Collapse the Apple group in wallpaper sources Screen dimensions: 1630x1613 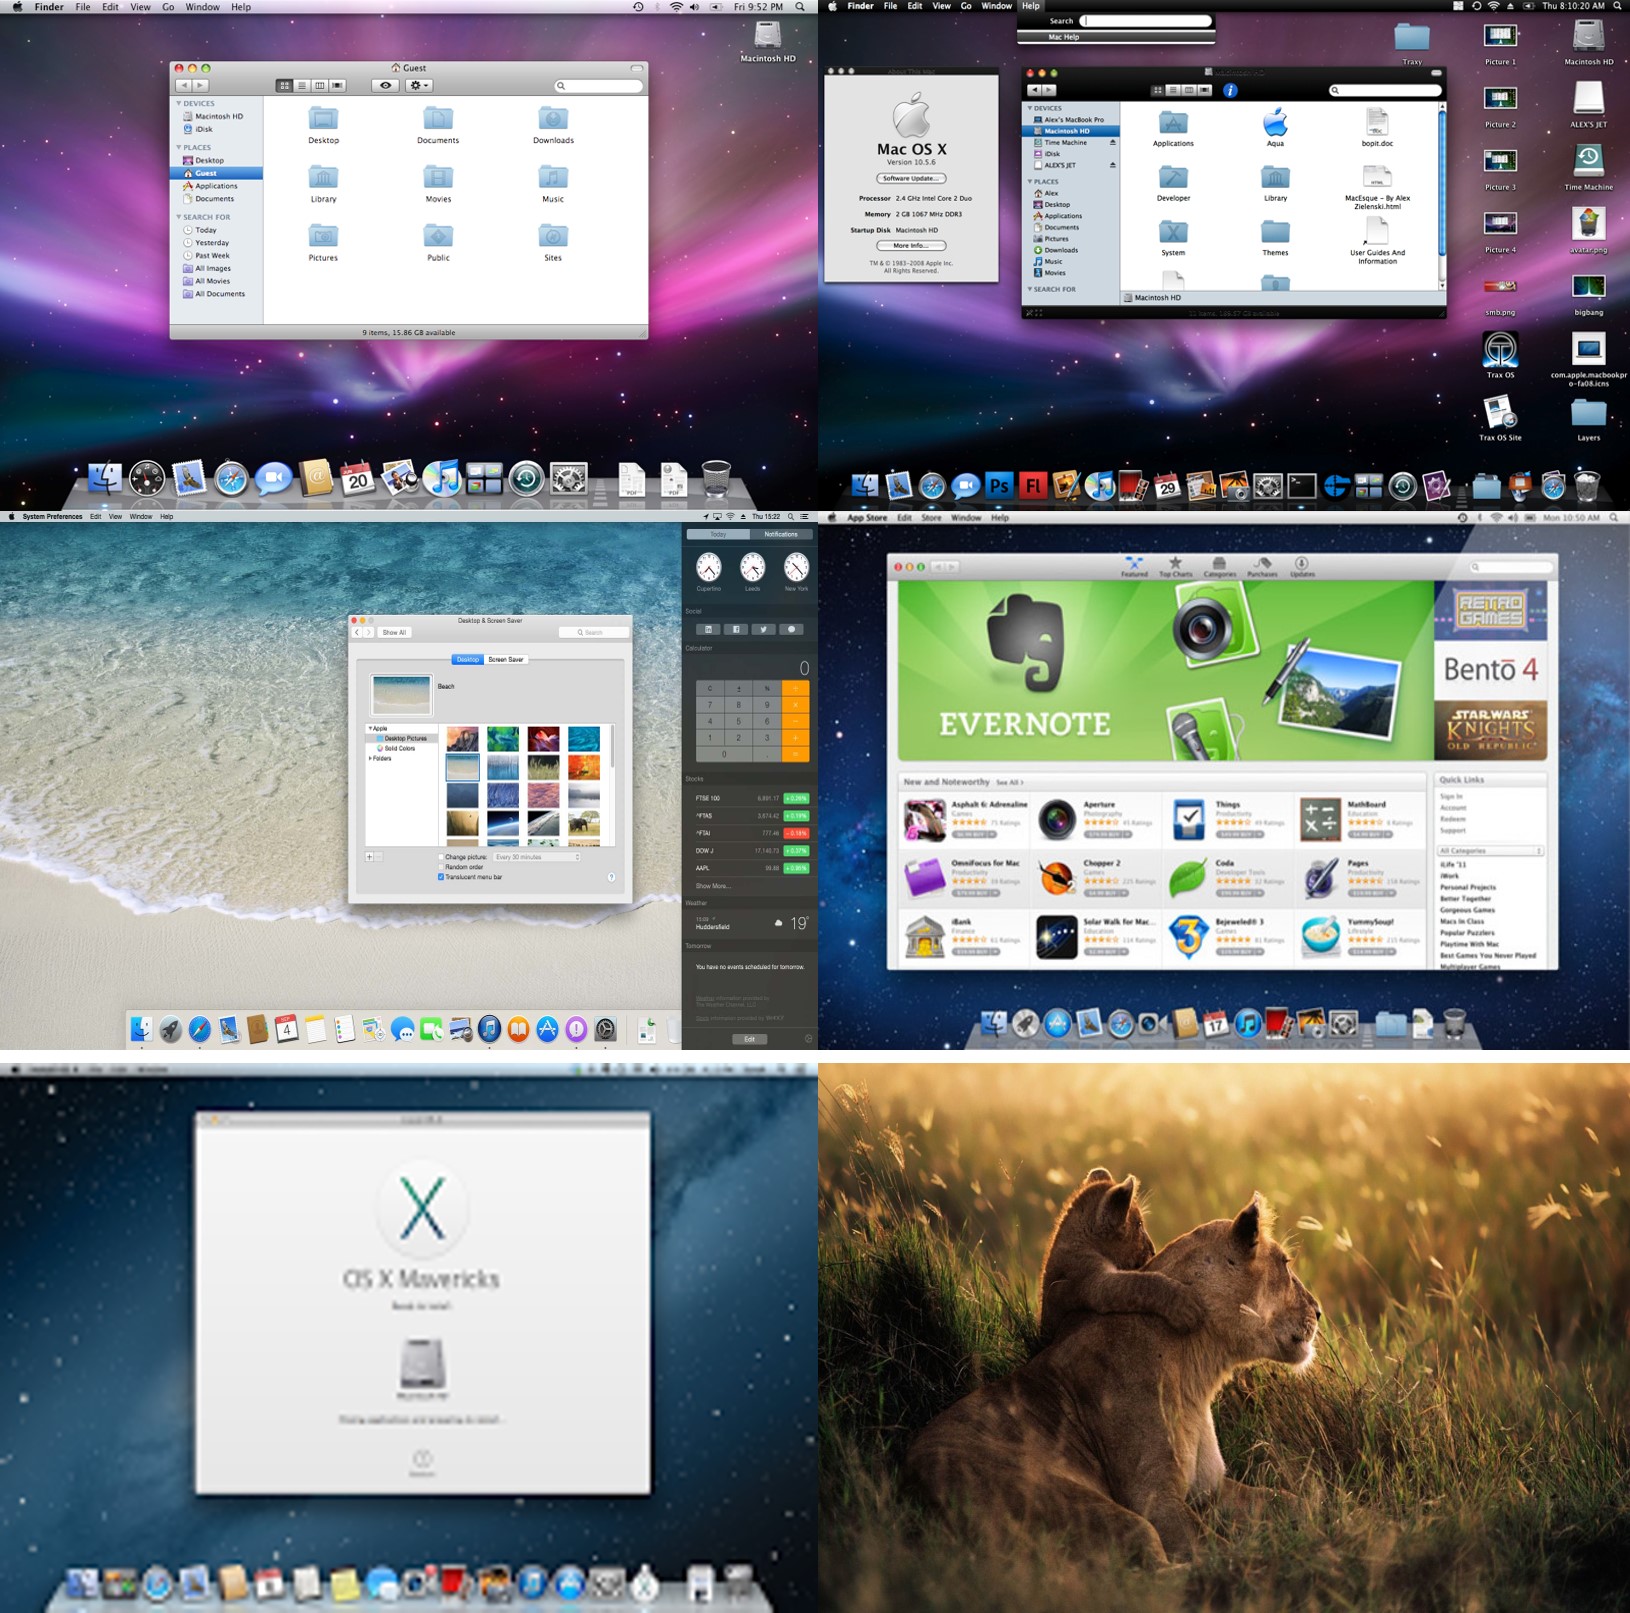(x=370, y=729)
